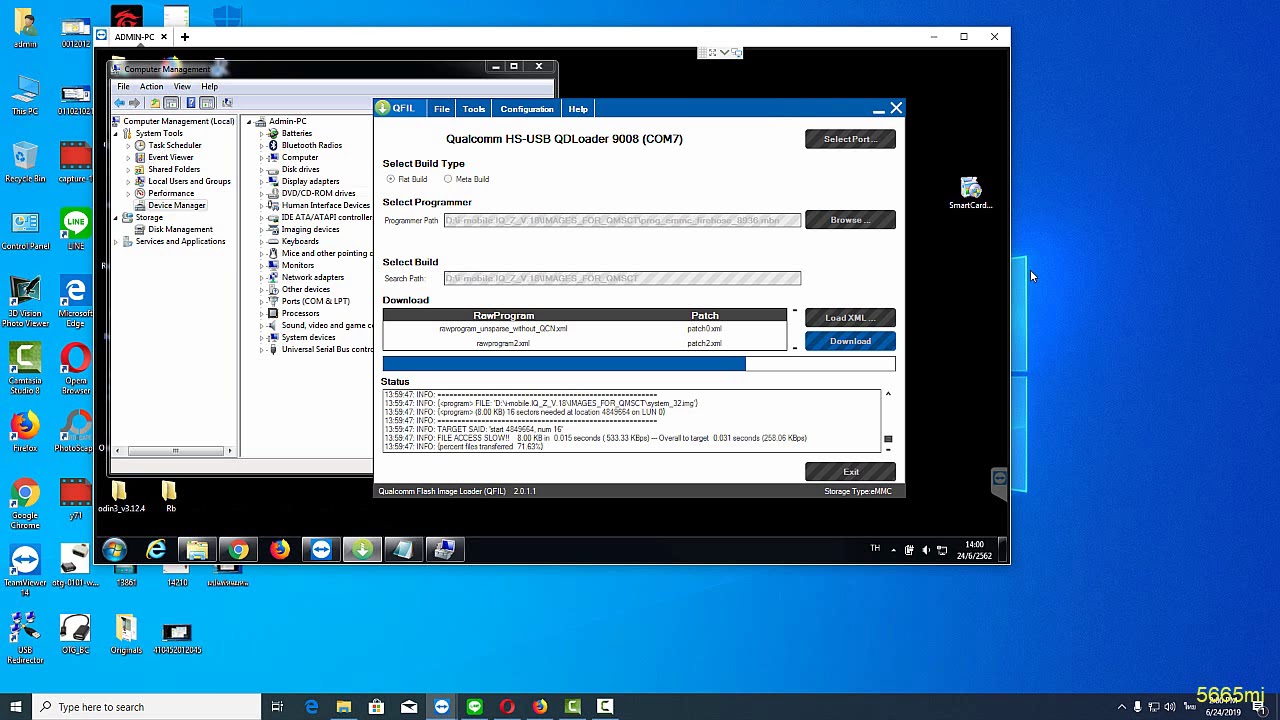Click the SelectPort button
This screenshot has width=1280, height=720.
point(850,139)
